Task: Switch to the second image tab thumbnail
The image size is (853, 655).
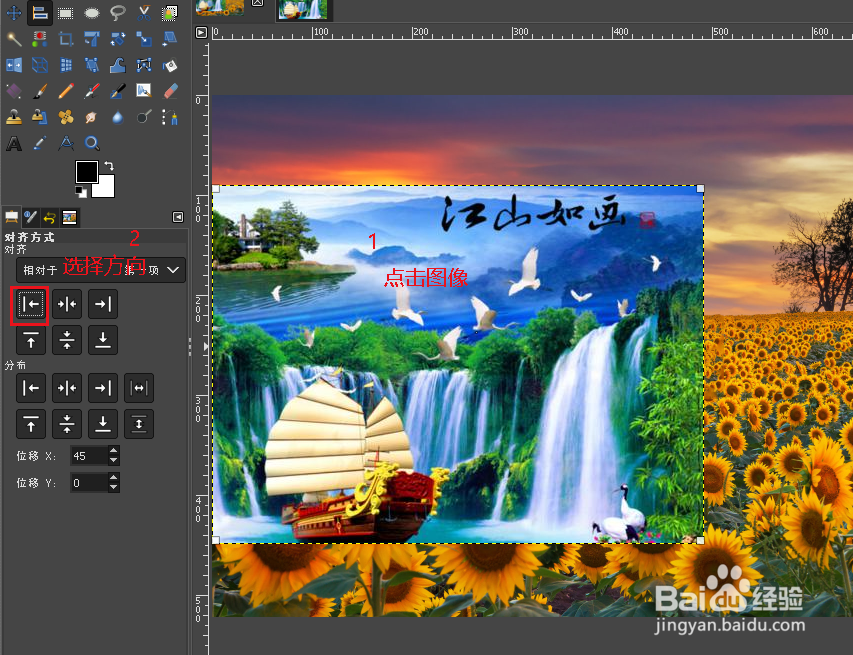Action: 303,10
